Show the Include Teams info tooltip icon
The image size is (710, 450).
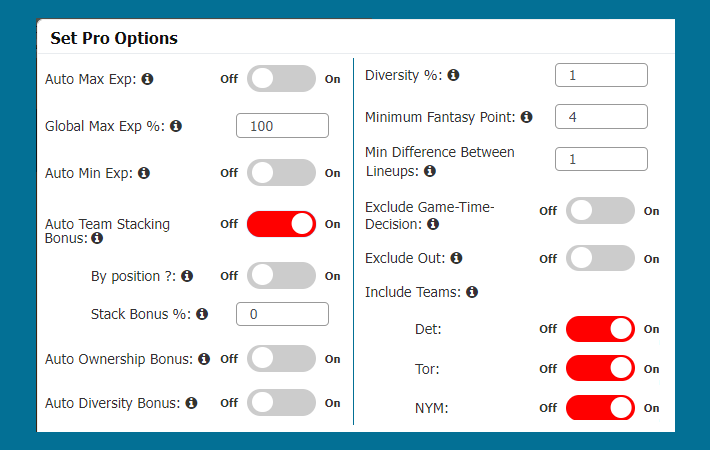click(472, 292)
